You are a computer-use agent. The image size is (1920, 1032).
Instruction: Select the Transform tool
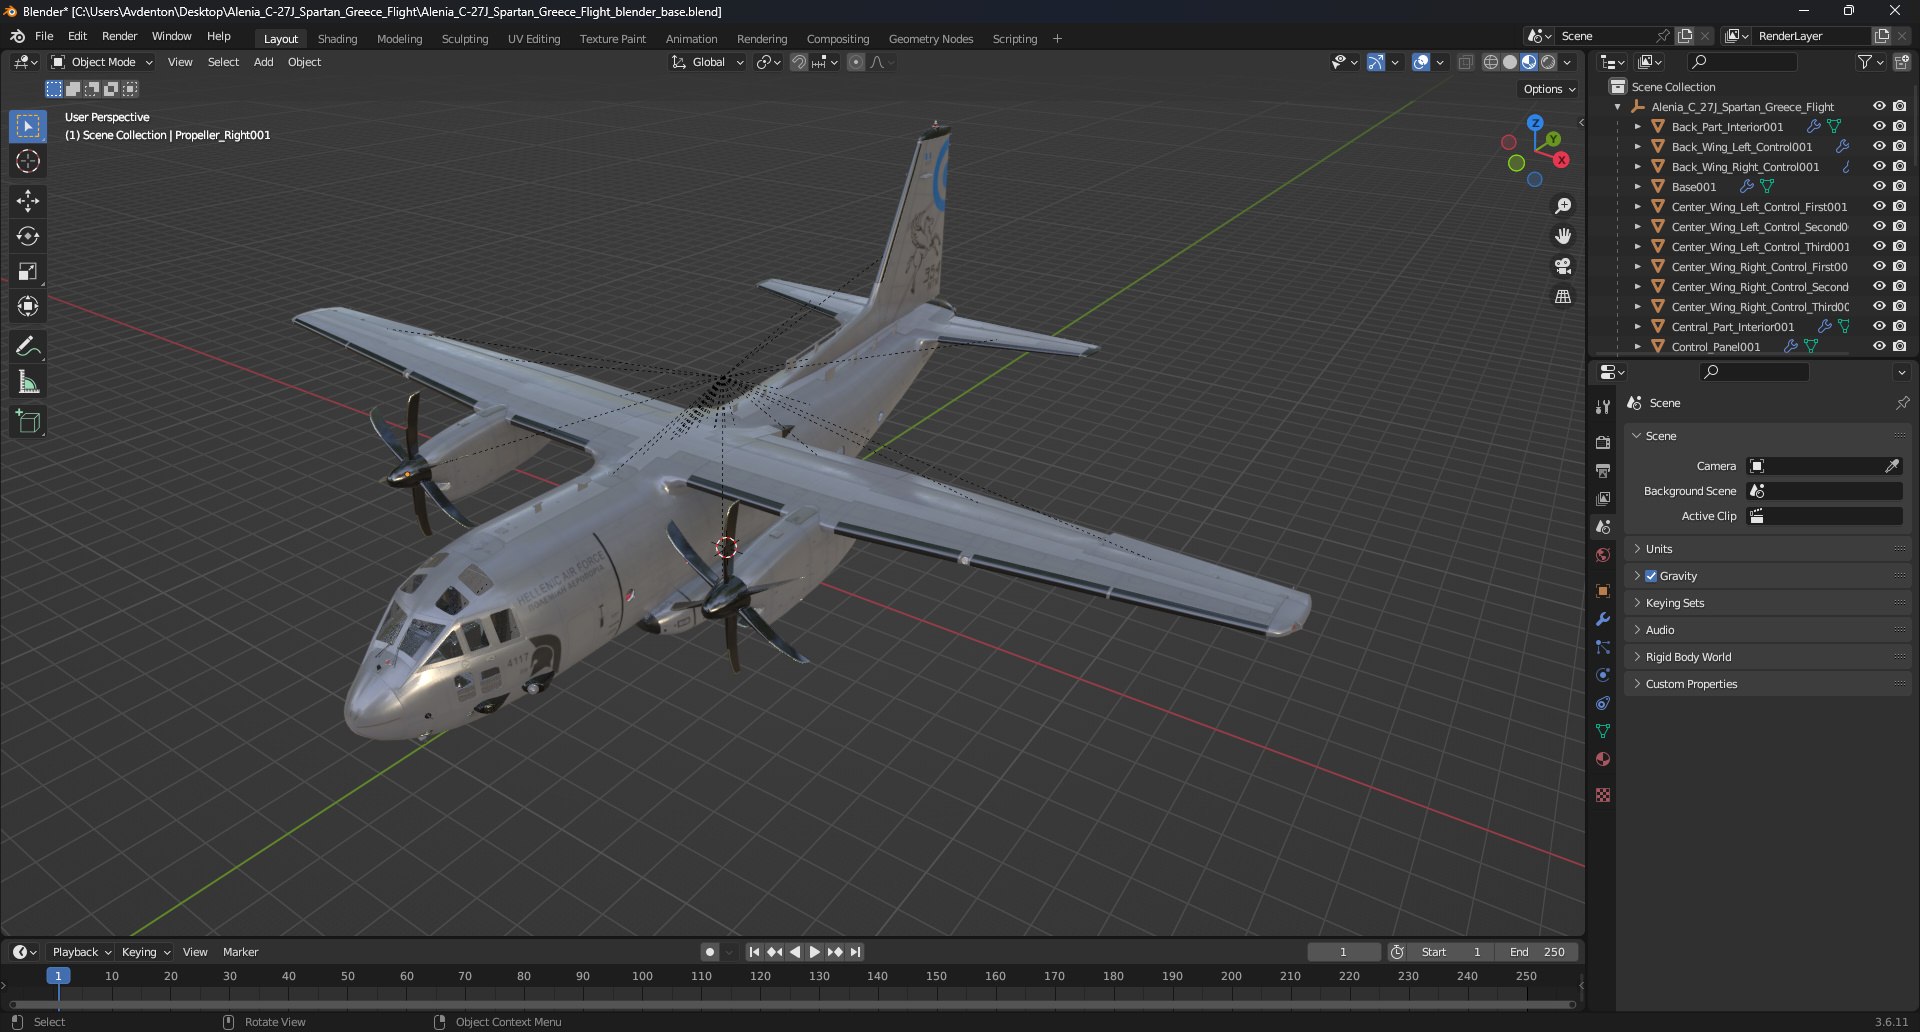click(x=28, y=306)
